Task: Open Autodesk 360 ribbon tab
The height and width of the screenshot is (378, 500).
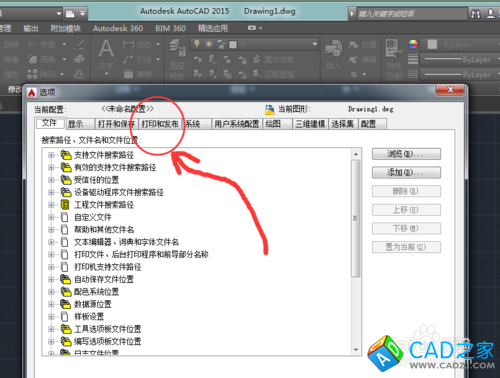Action: click(118, 29)
